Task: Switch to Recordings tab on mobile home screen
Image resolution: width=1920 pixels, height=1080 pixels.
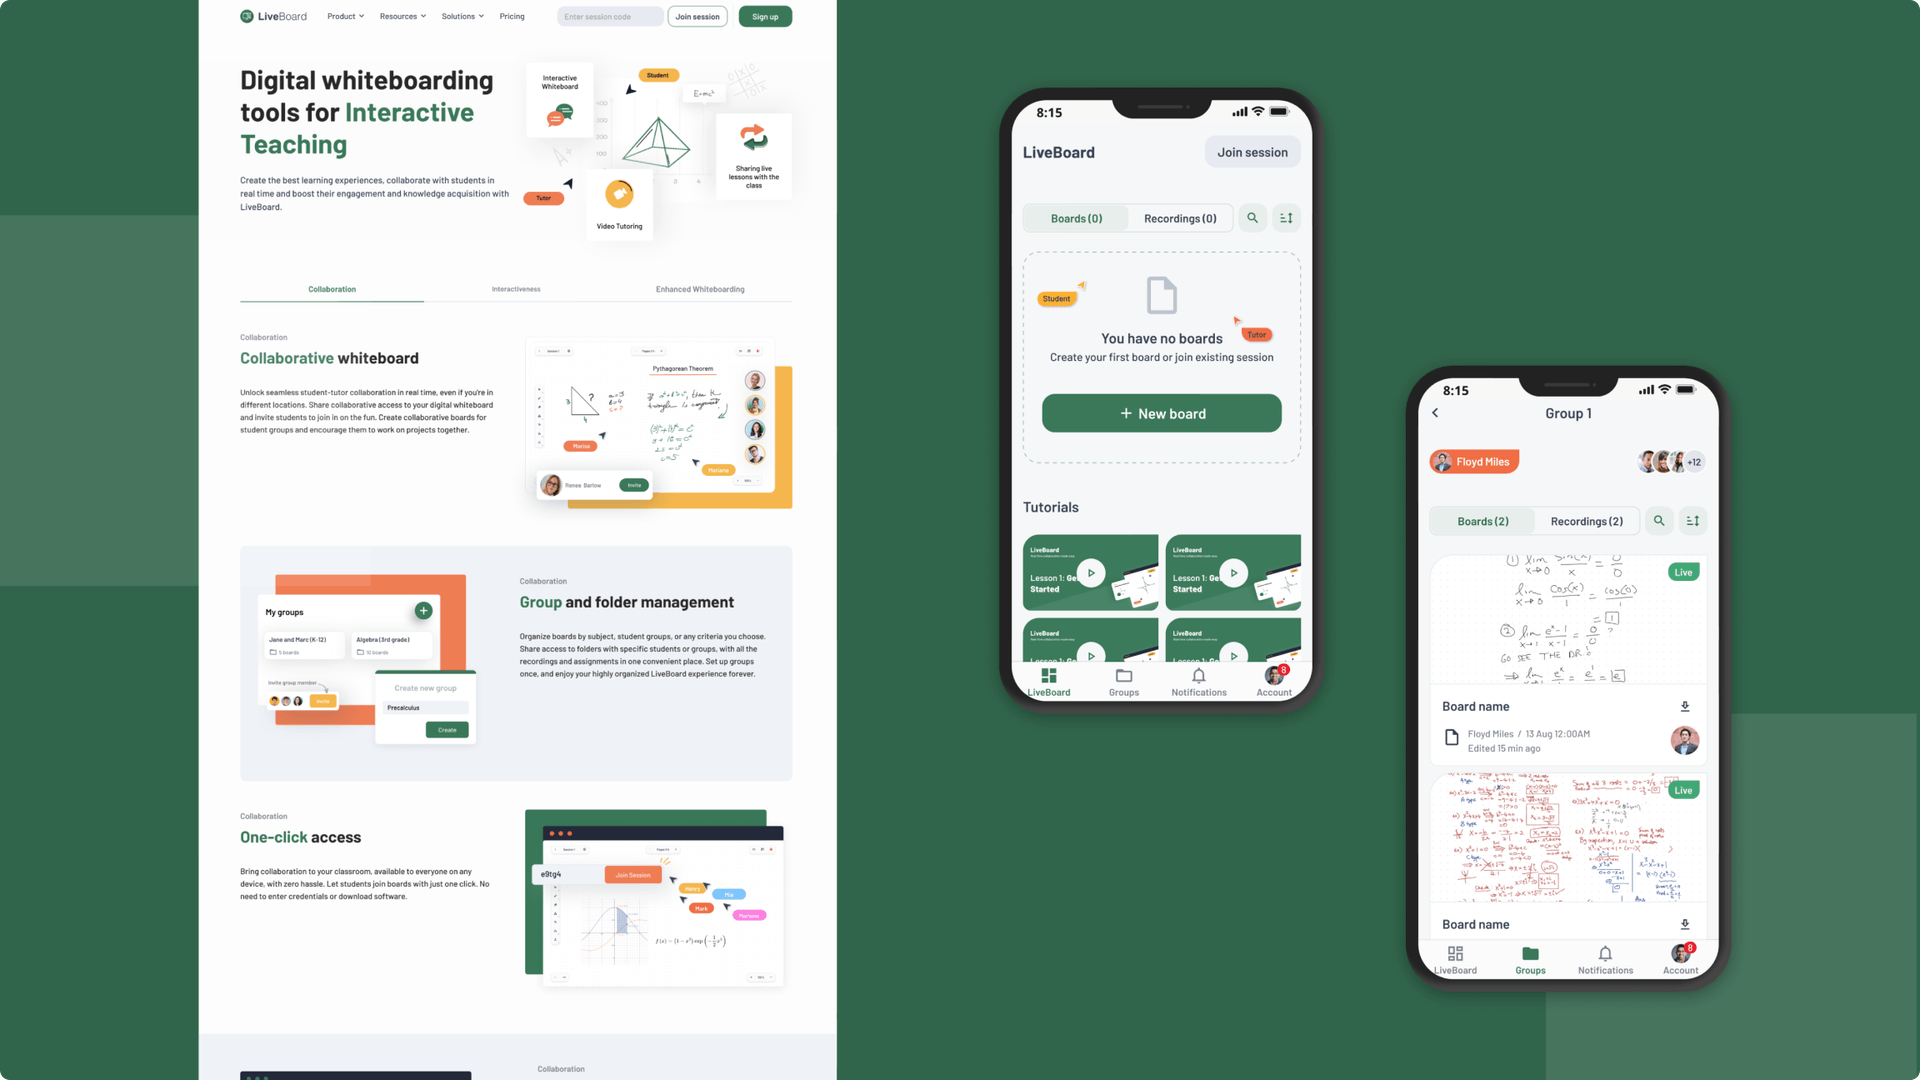Action: 1179,218
